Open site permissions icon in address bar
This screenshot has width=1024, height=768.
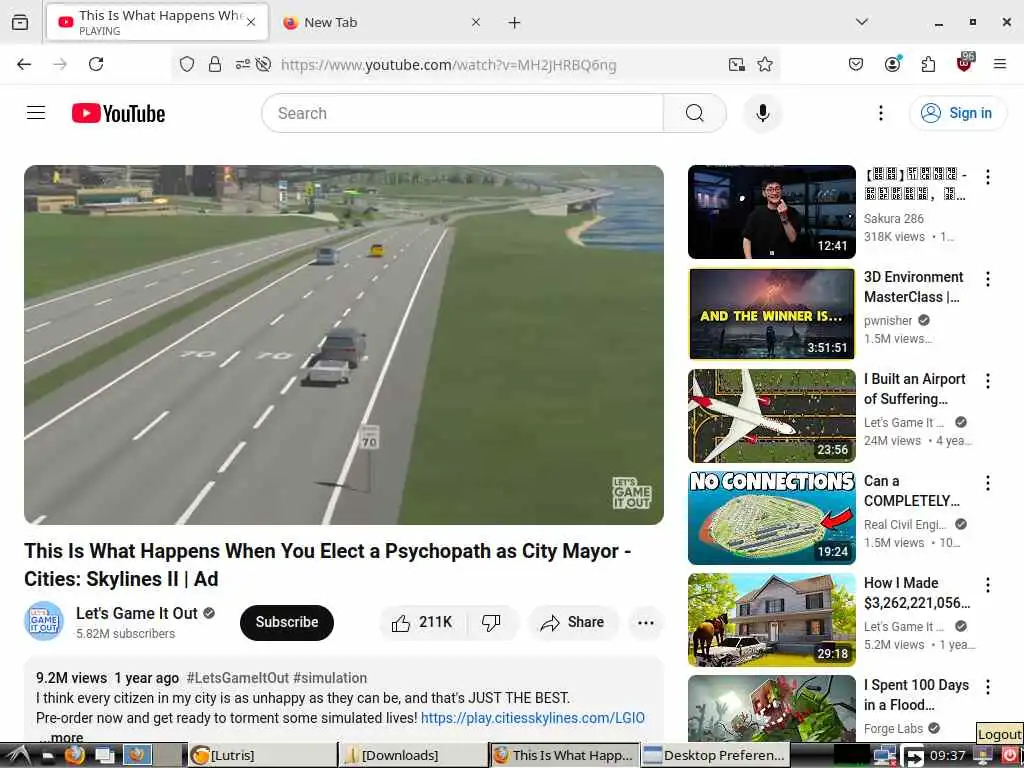click(243, 64)
